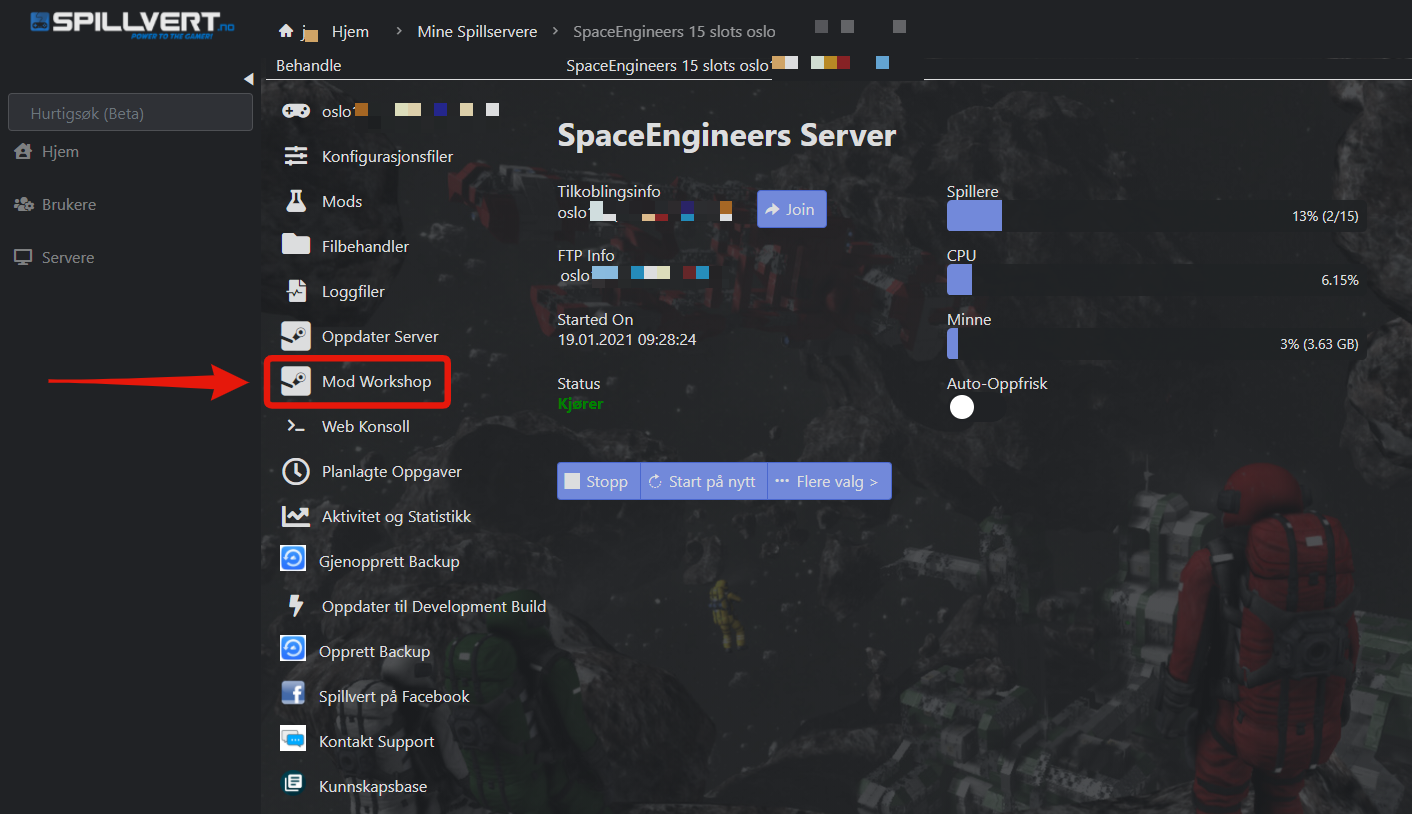This screenshot has width=1412, height=814.
Task: Open Spillvert på Facebook link
Action: (x=394, y=696)
